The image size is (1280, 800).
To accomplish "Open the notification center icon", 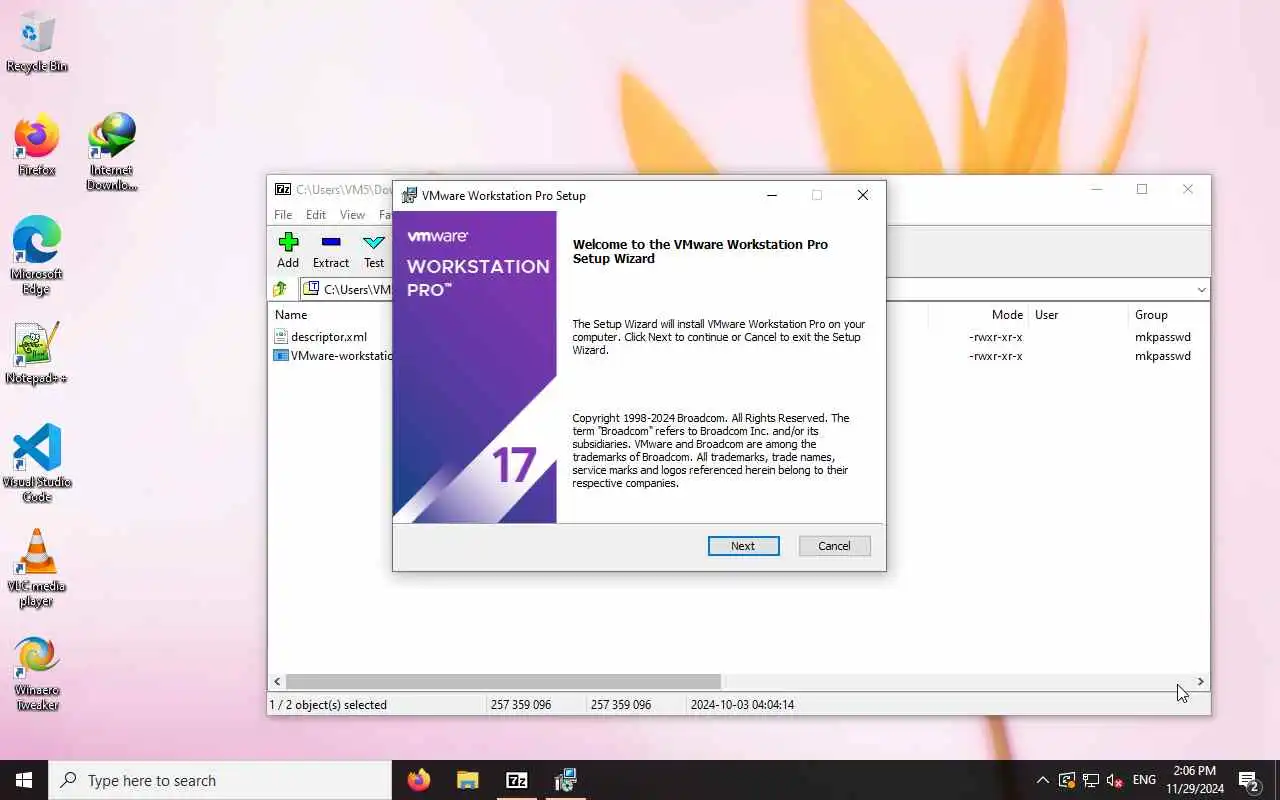I will (1250, 780).
